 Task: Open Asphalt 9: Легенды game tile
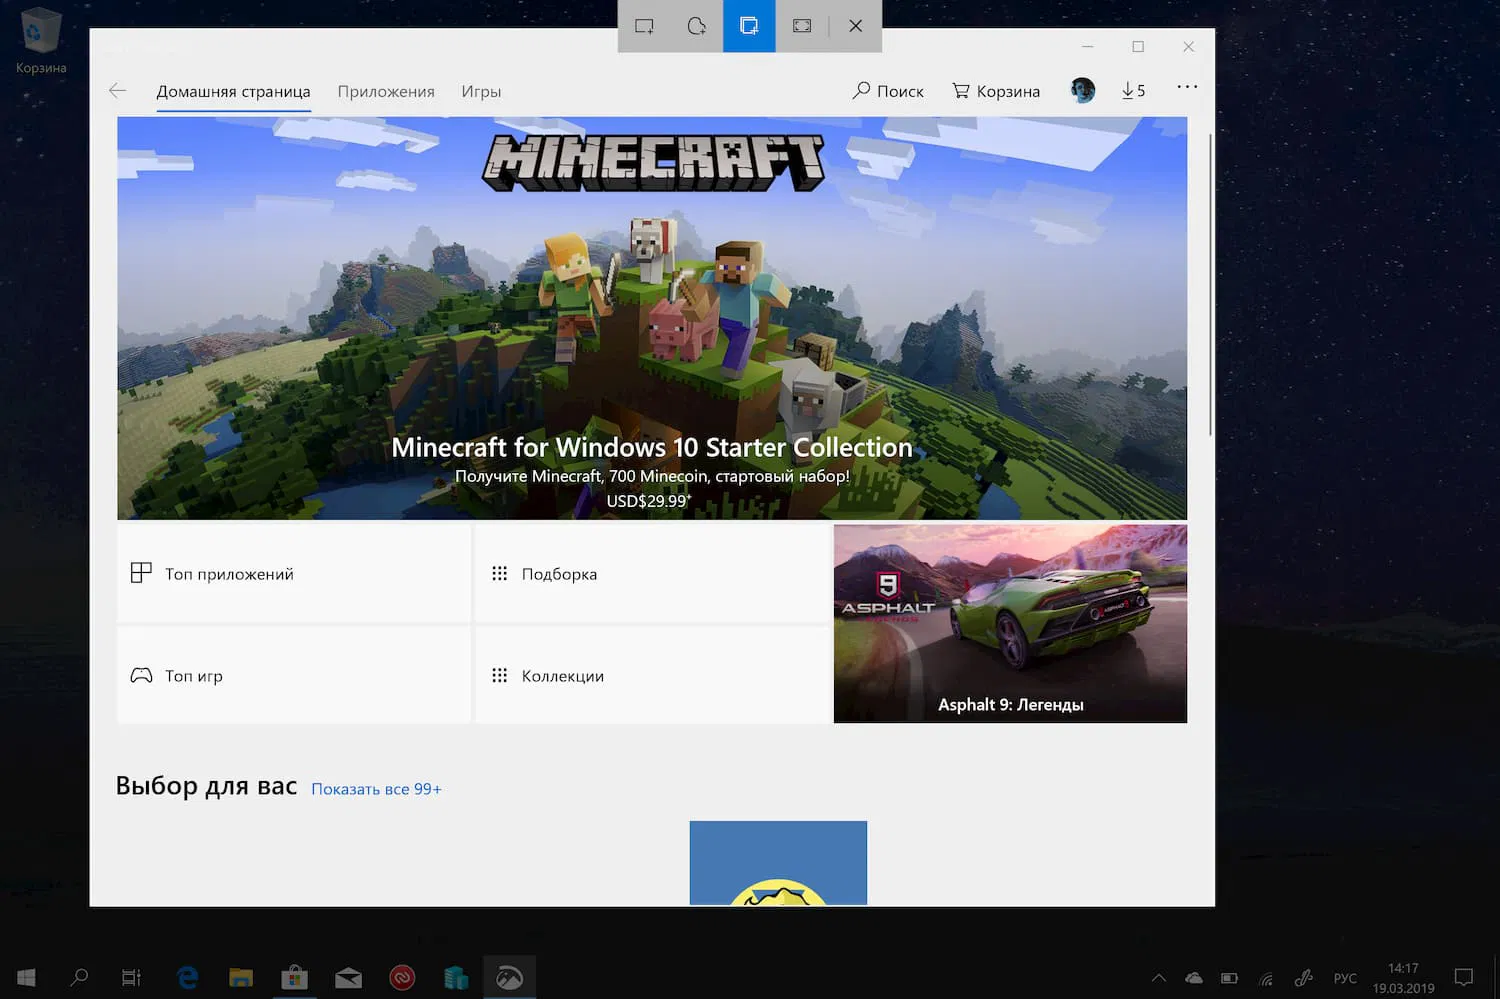tap(1009, 623)
